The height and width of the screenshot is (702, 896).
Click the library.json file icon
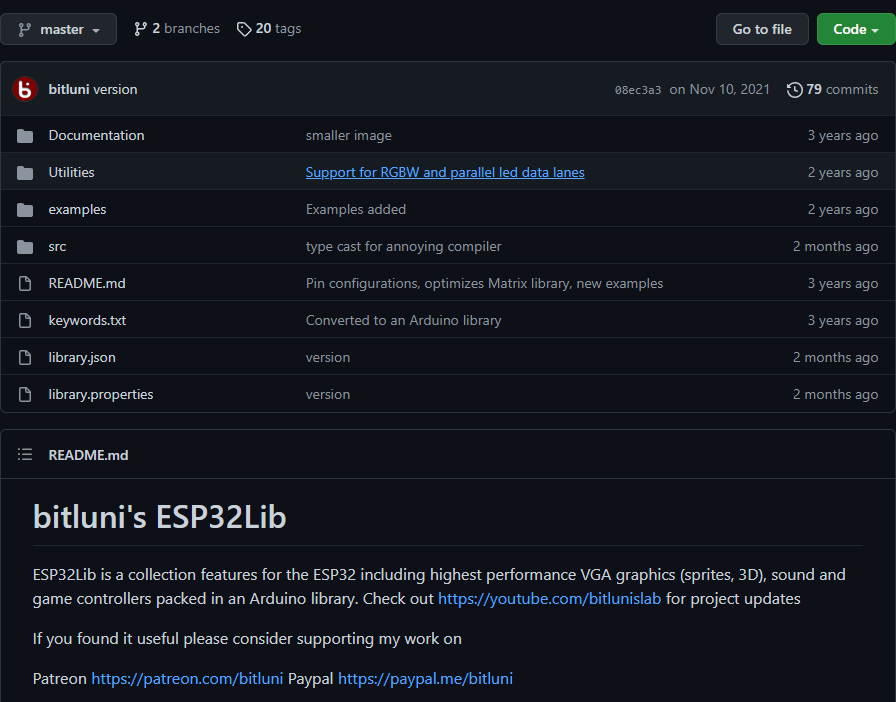[25, 358]
